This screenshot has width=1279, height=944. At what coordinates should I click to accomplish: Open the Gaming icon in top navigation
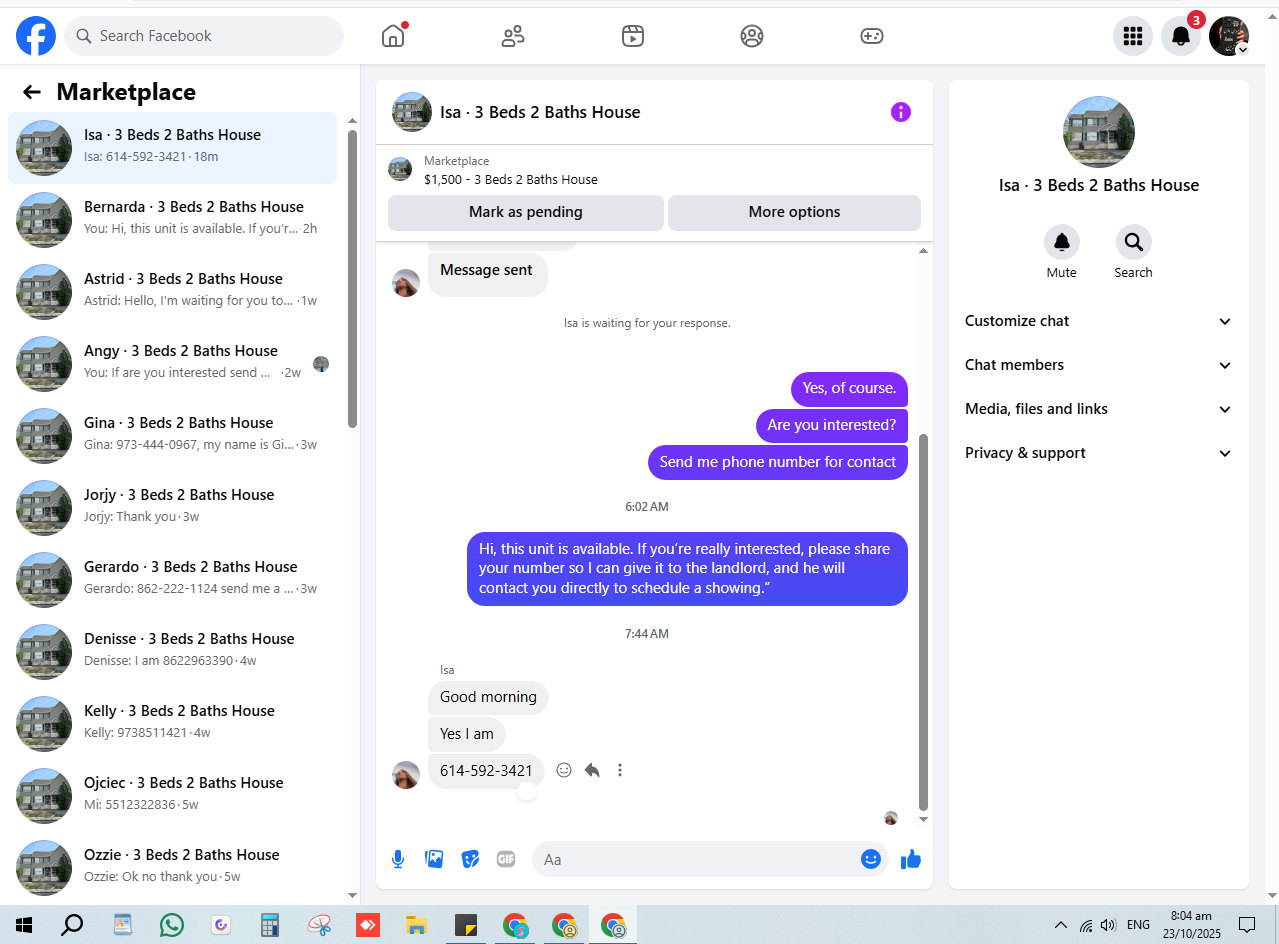click(x=872, y=36)
